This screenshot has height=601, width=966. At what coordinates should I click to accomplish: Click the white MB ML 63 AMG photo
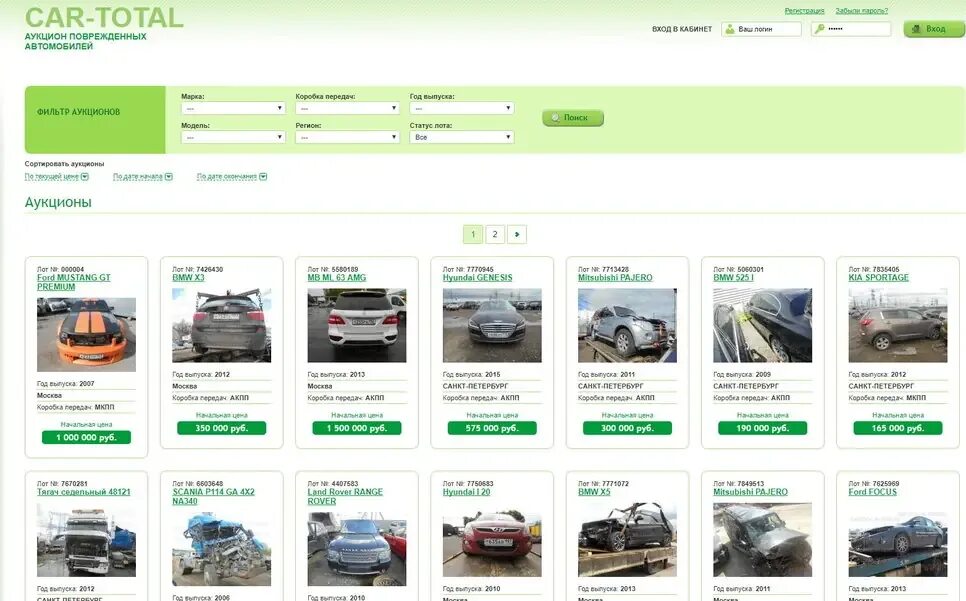pos(357,325)
